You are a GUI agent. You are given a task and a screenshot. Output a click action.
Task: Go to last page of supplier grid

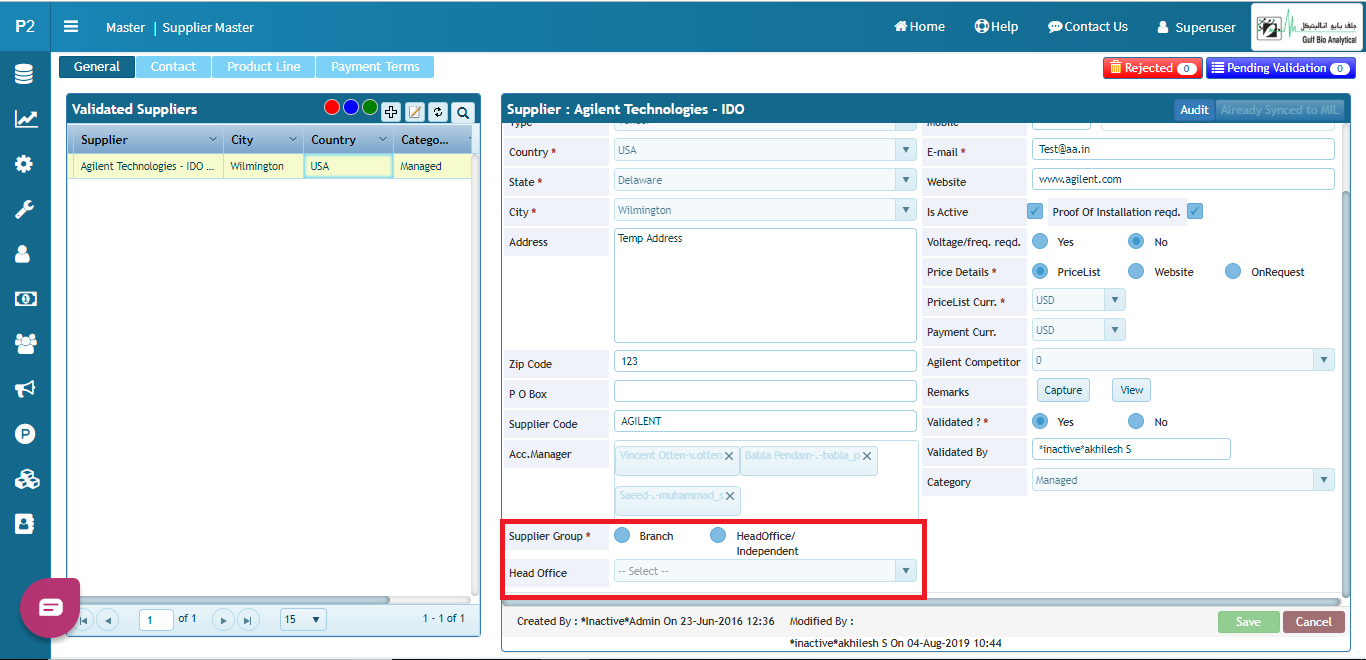point(249,620)
